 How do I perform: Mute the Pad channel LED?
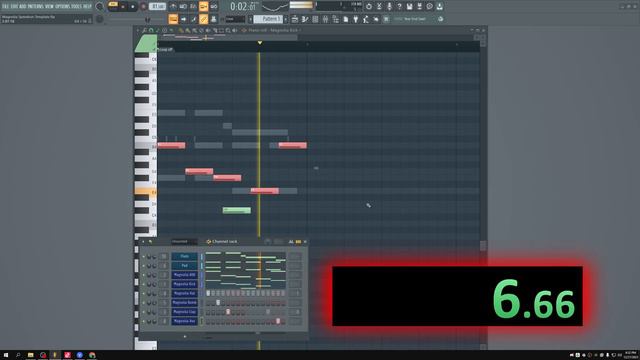coord(143,266)
